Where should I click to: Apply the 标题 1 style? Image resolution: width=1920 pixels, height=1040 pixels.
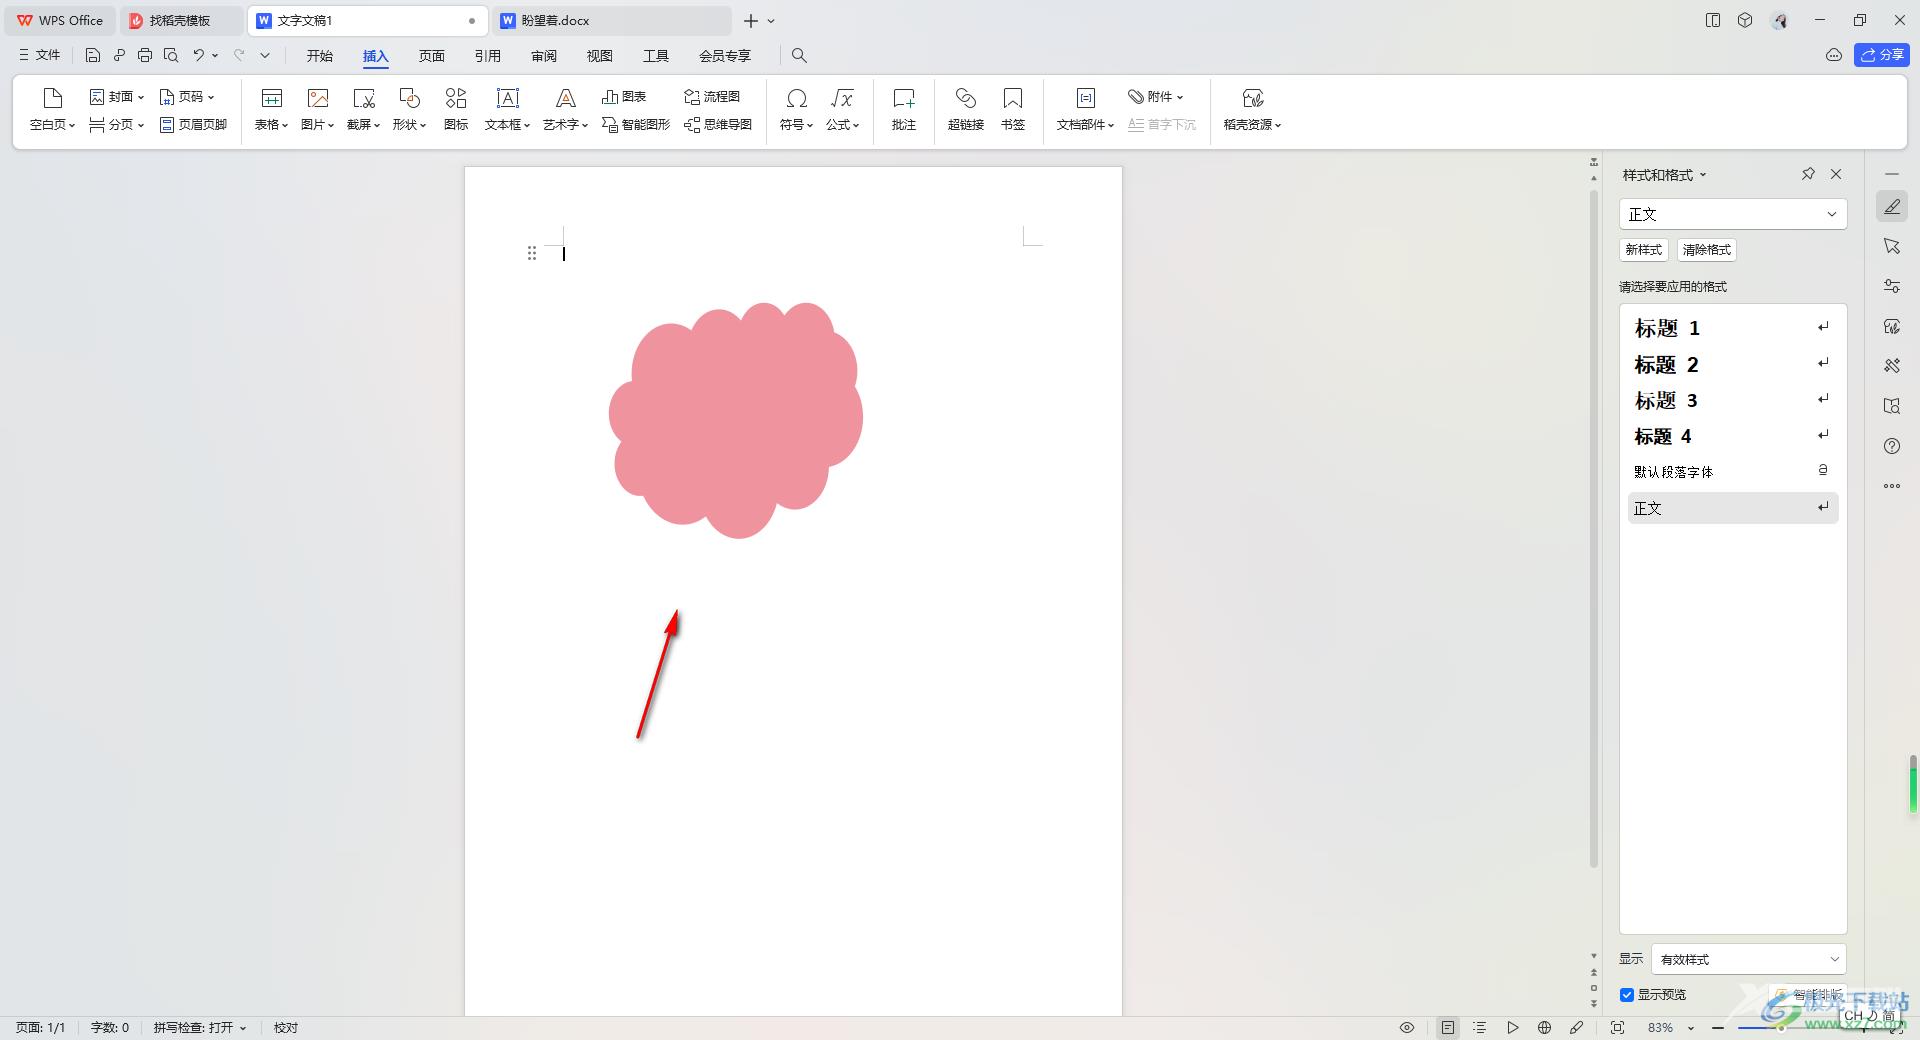pyautogui.click(x=1733, y=328)
